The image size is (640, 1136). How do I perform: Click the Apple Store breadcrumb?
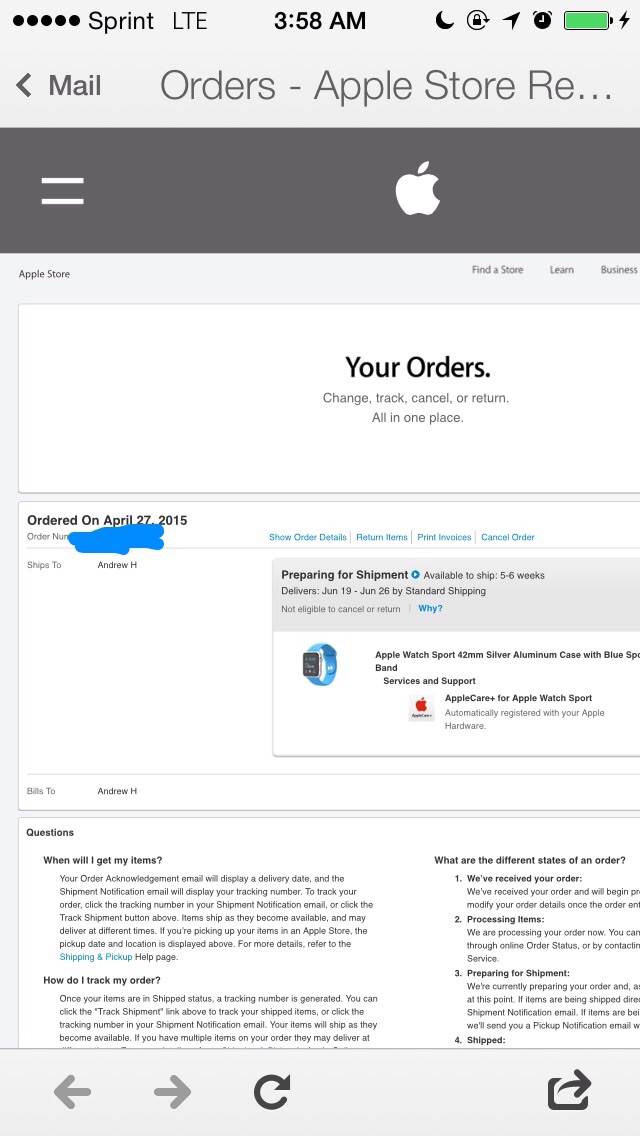point(44,274)
